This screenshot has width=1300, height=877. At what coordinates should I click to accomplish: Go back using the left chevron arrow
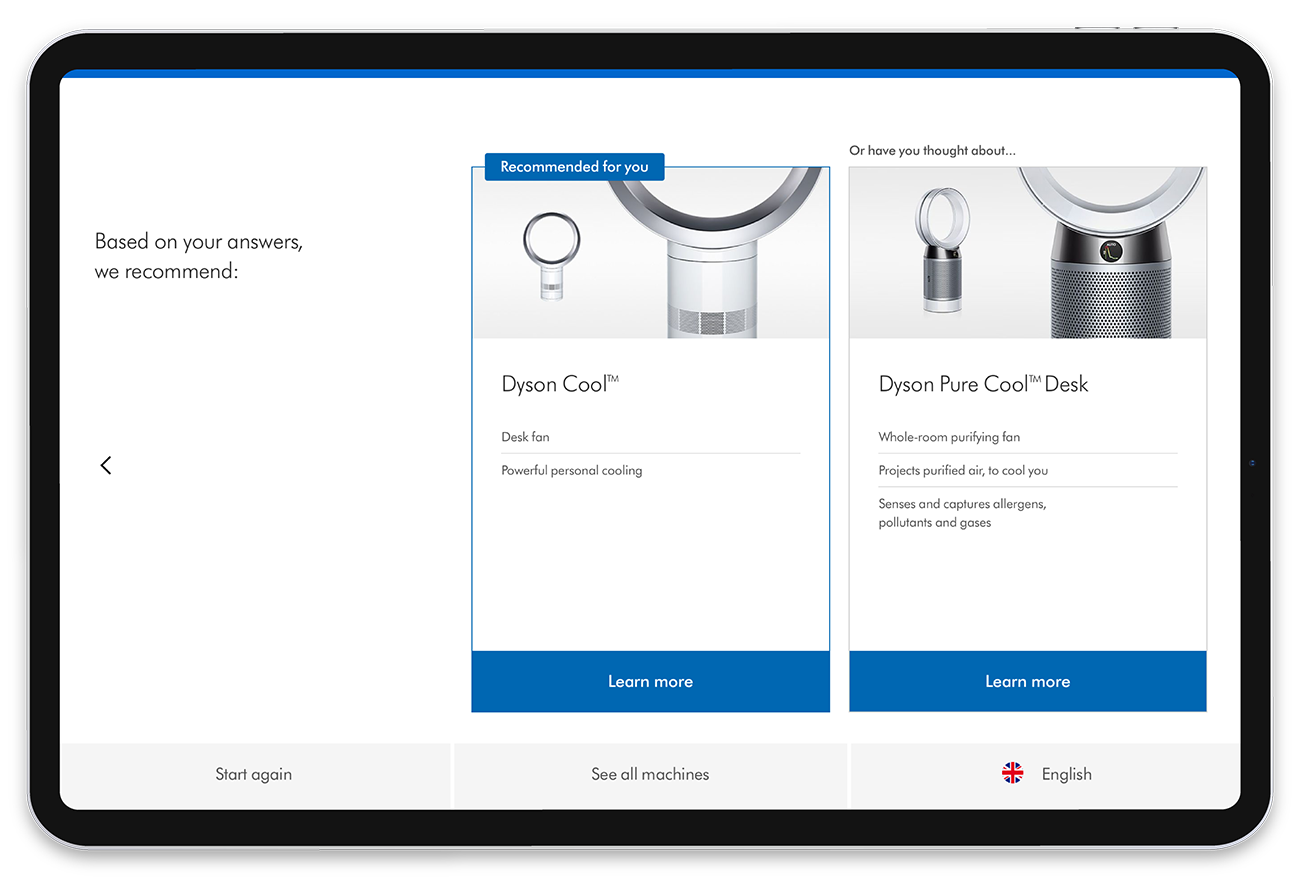click(x=106, y=465)
